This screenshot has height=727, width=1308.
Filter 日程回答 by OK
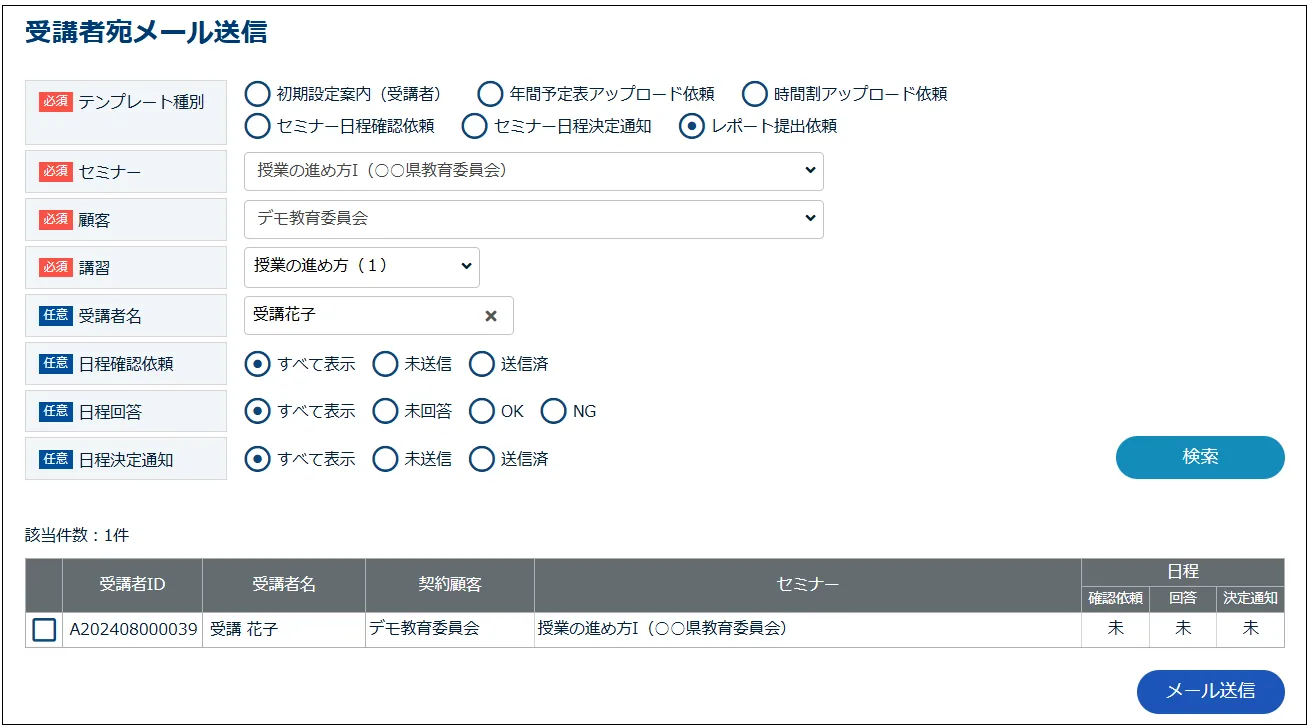tap(482, 411)
